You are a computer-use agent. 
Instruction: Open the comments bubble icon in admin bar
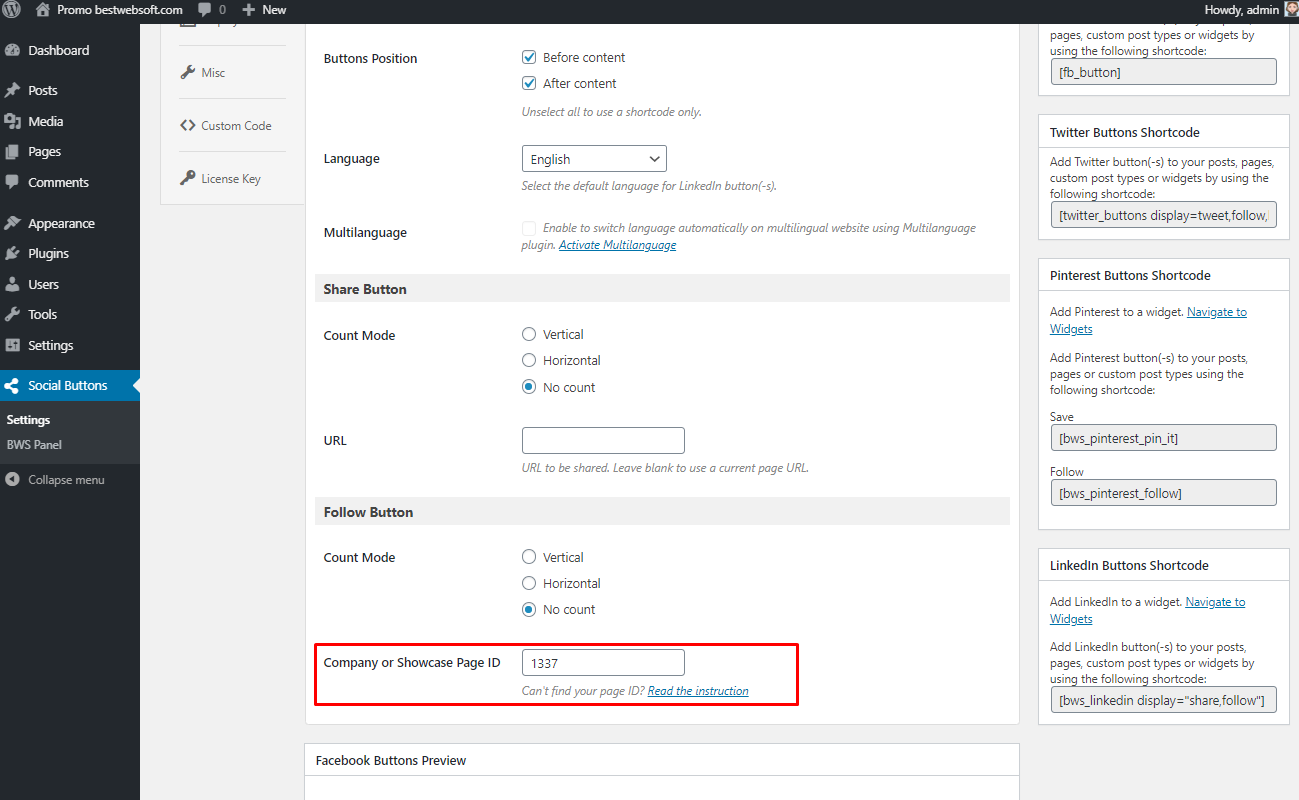tap(205, 10)
